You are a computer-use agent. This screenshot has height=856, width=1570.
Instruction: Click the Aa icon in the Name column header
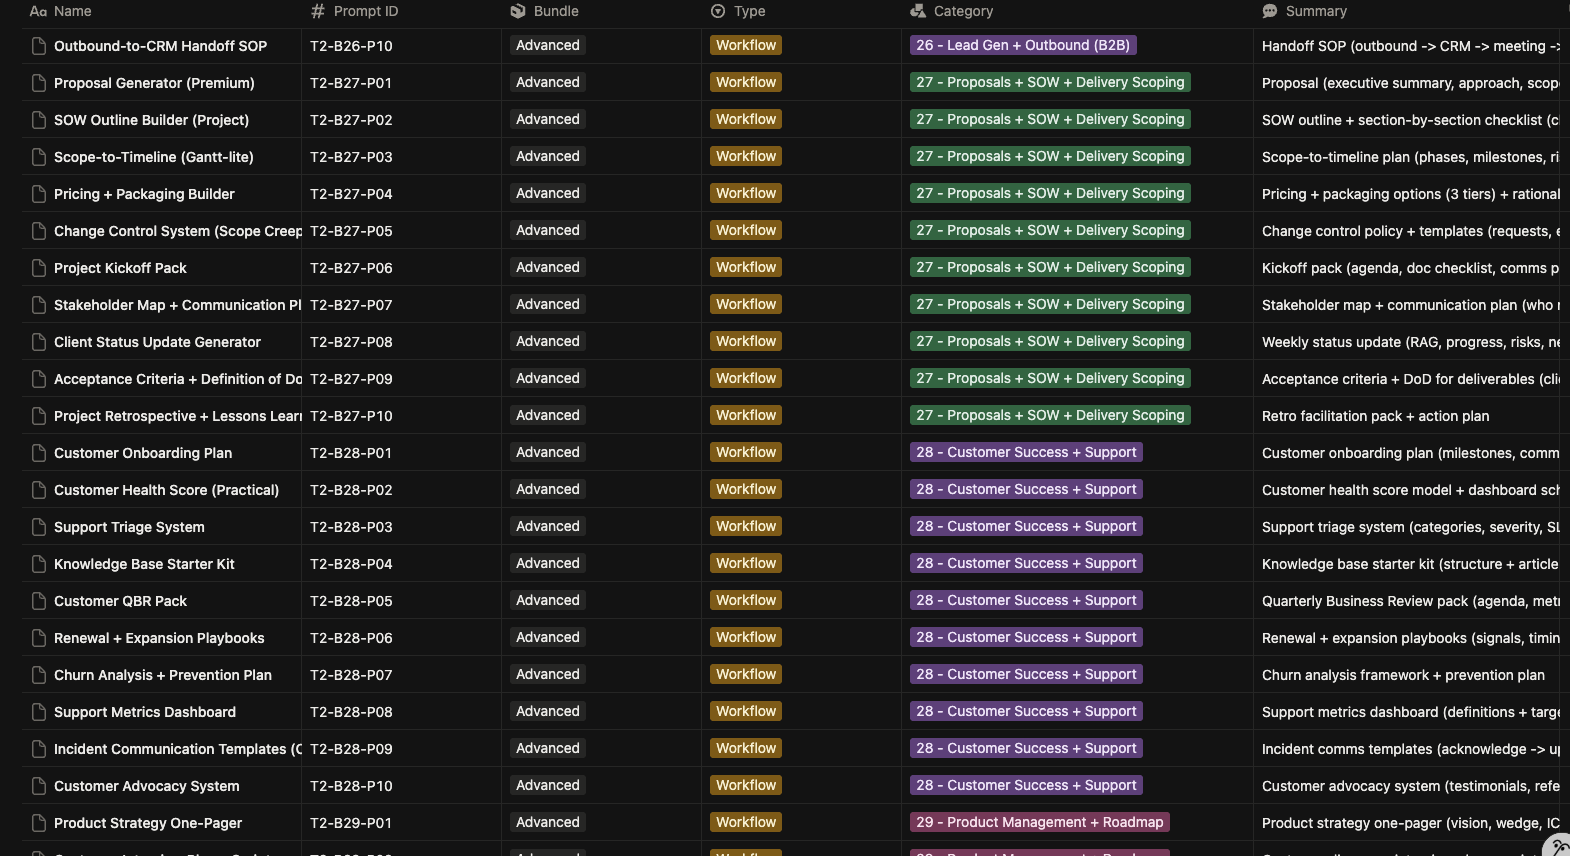click(x=38, y=11)
